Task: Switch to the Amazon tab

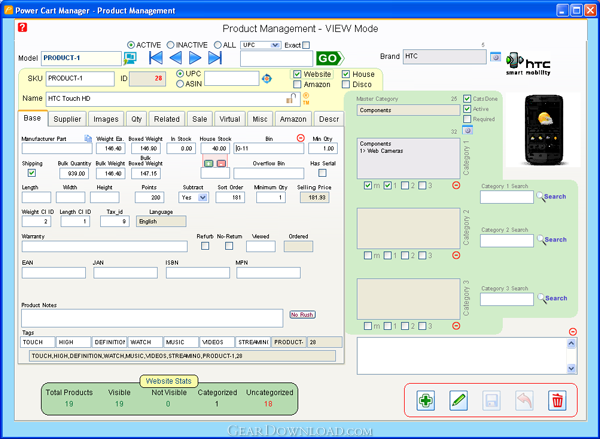Action: [293, 119]
